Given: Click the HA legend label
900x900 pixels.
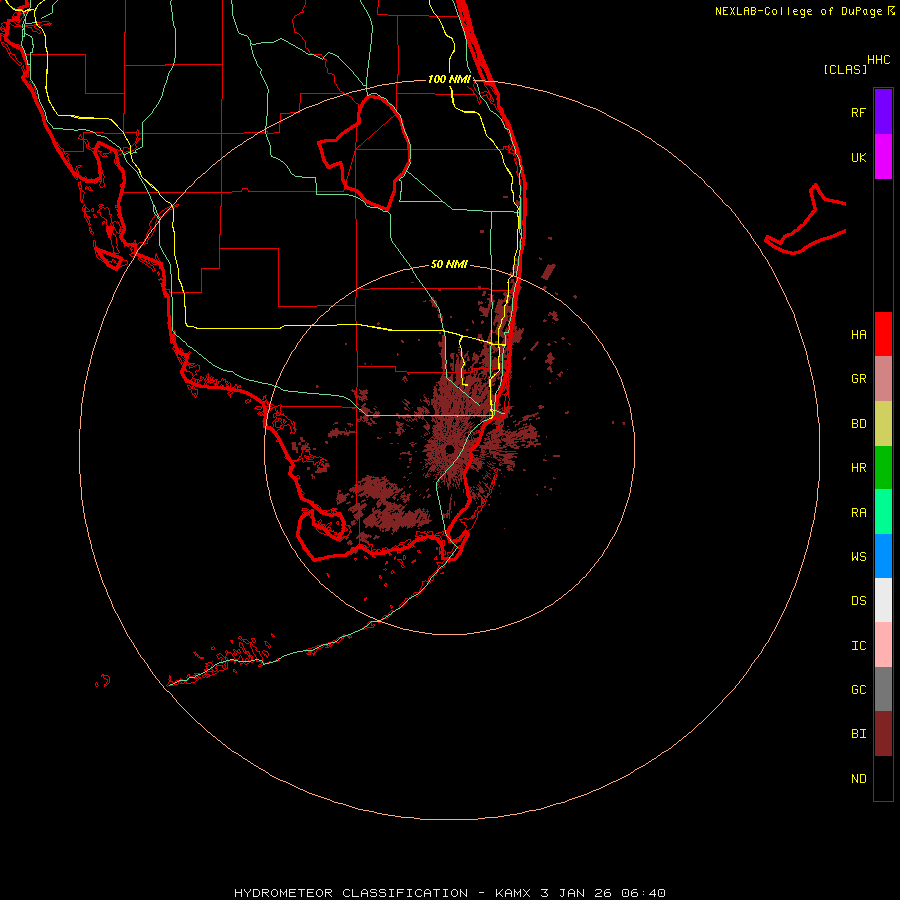Looking at the screenshot, I should tap(858, 335).
